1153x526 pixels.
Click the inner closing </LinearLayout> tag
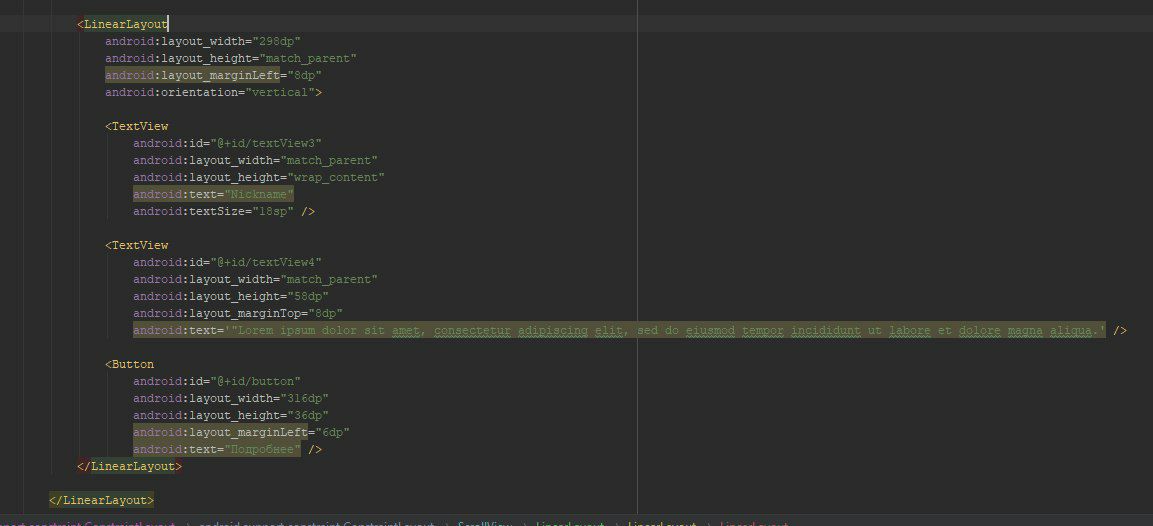click(129, 466)
